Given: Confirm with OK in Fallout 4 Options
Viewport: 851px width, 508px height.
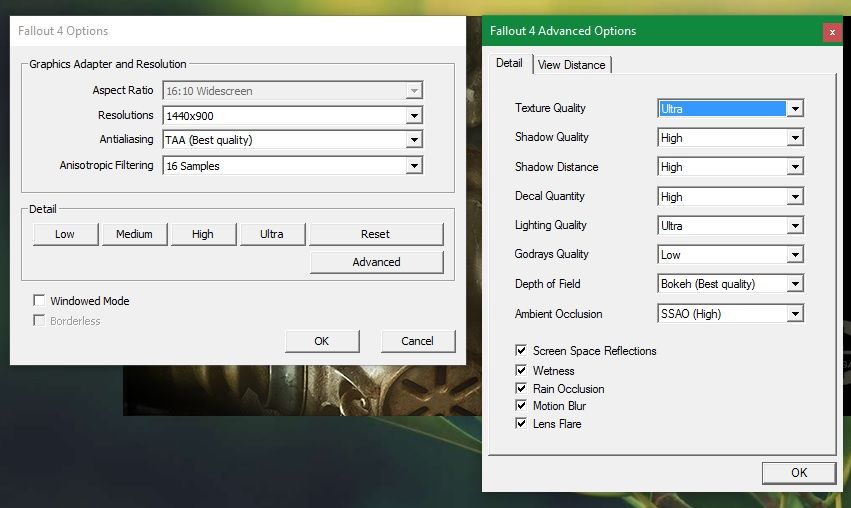Looking at the screenshot, I should pyautogui.click(x=322, y=341).
